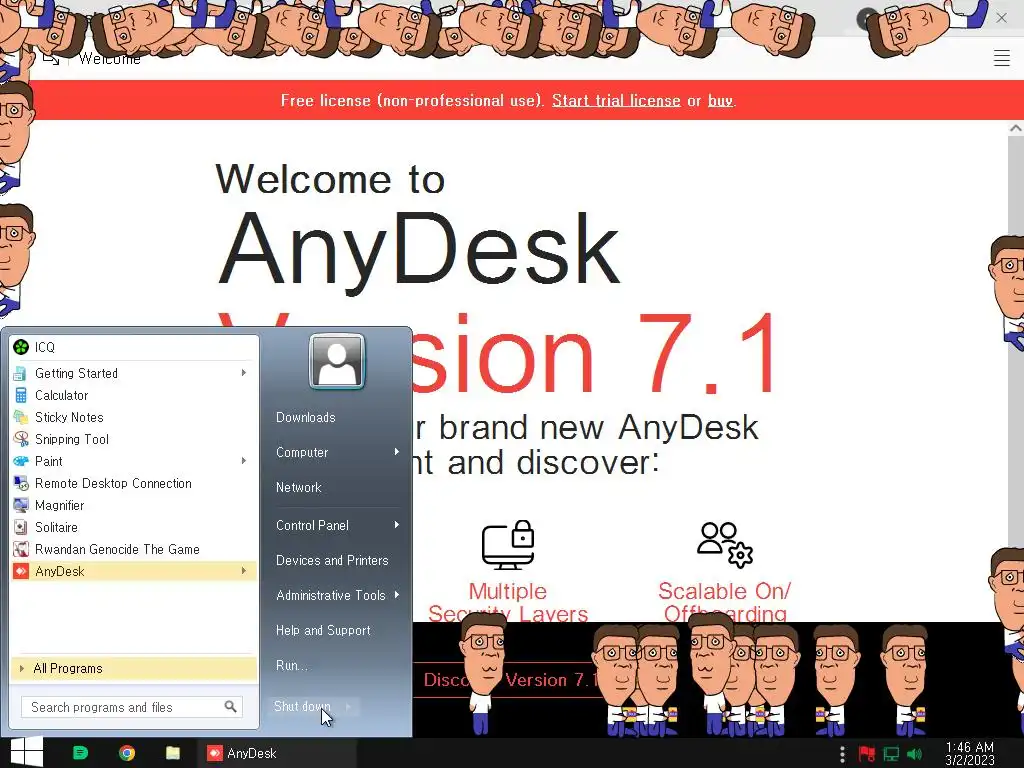Image resolution: width=1024 pixels, height=768 pixels.
Task: Expand the Paint jump list arrow
Action: pos(244,461)
